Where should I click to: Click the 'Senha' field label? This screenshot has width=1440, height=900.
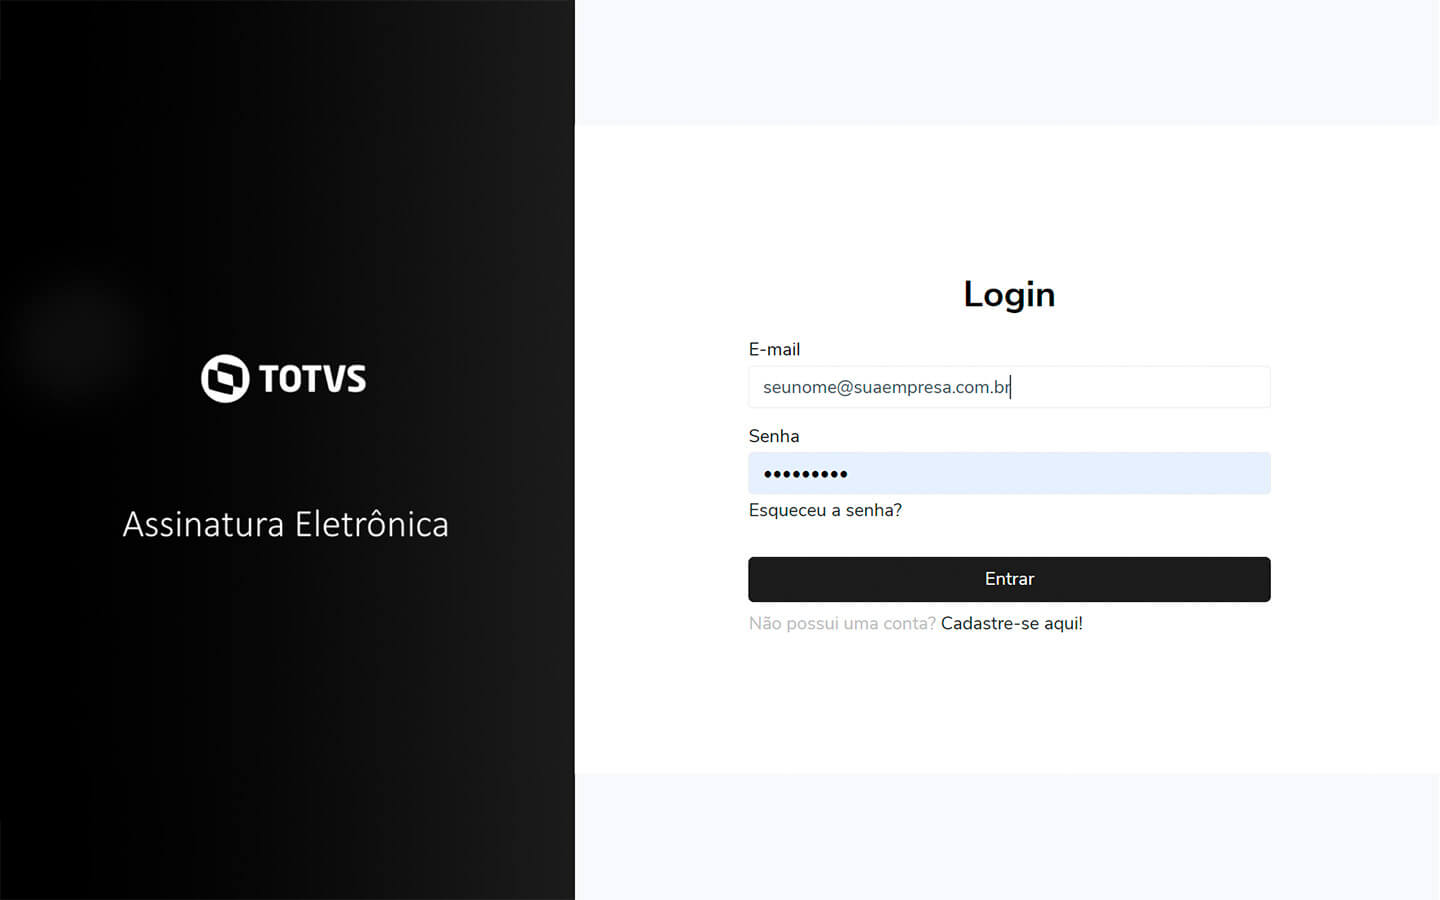pyautogui.click(x=774, y=436)
